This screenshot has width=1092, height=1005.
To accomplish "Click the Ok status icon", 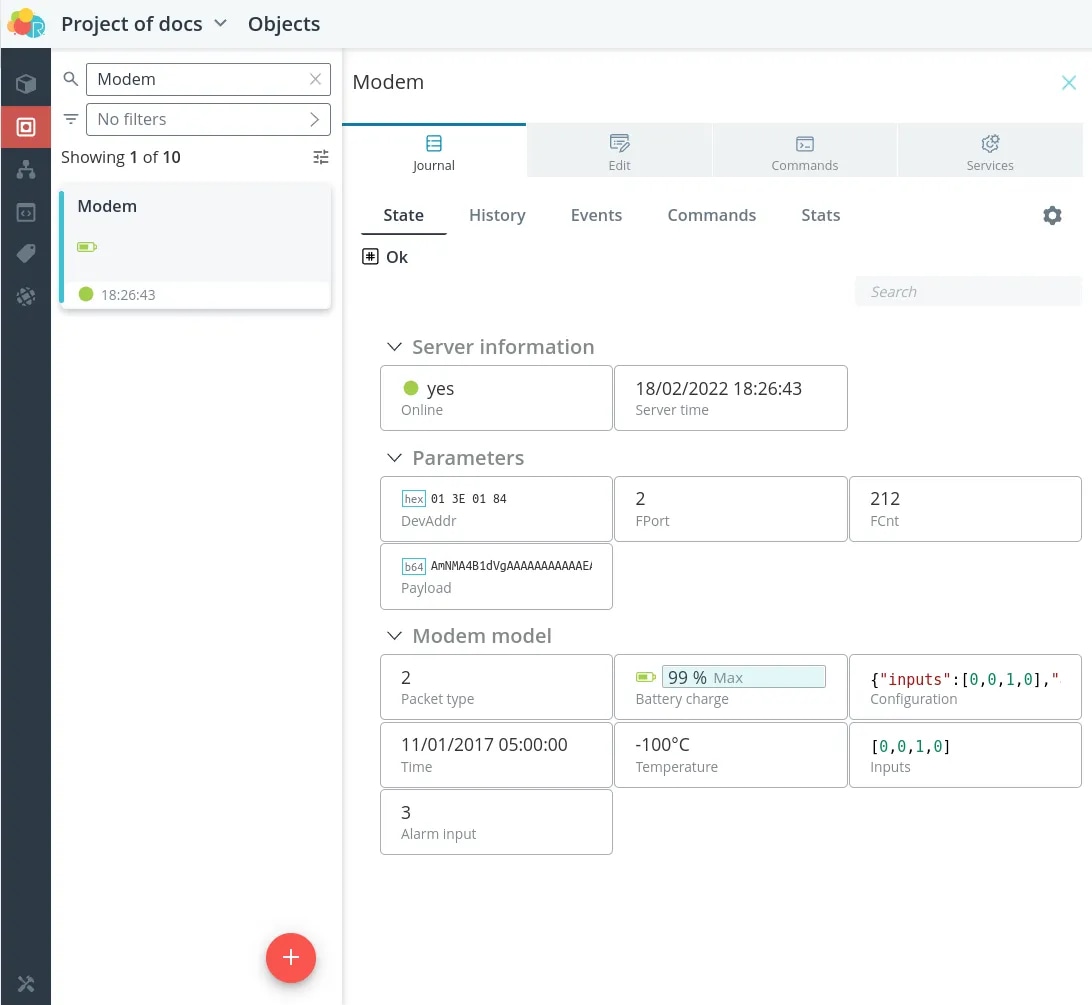I will (x=370, y=256).
